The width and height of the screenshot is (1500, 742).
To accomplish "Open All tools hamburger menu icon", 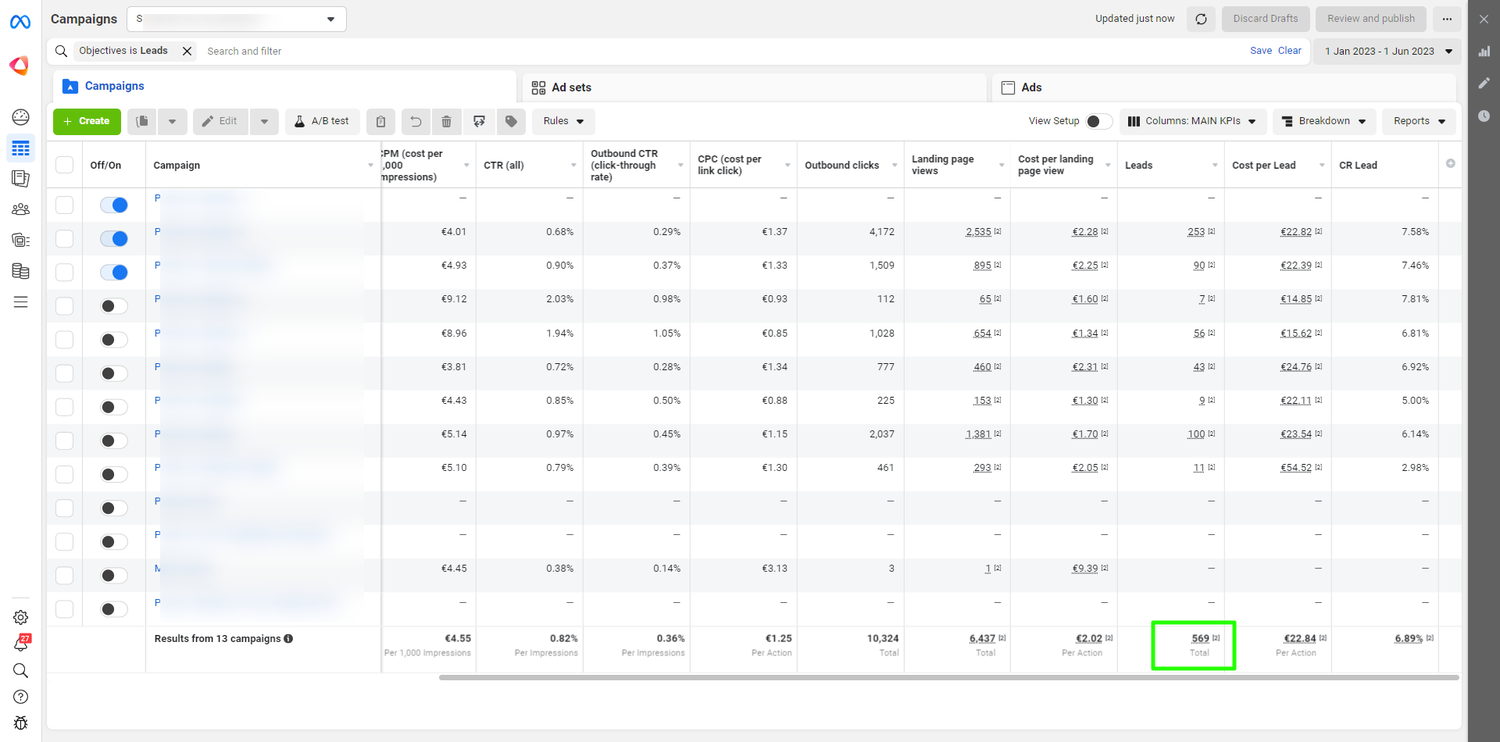I will (20, 302).
